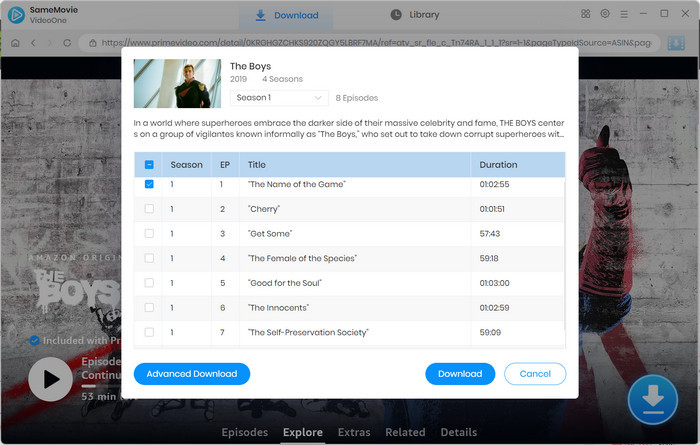Check the box for episode "Cherry"
This screenshot has width=700, height=445.
tap(149, 209)
